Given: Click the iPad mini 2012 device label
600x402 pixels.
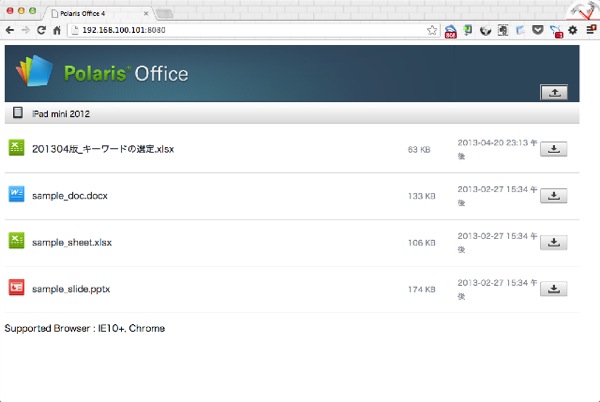Looking at the screenshot, I should coord(61,114).
